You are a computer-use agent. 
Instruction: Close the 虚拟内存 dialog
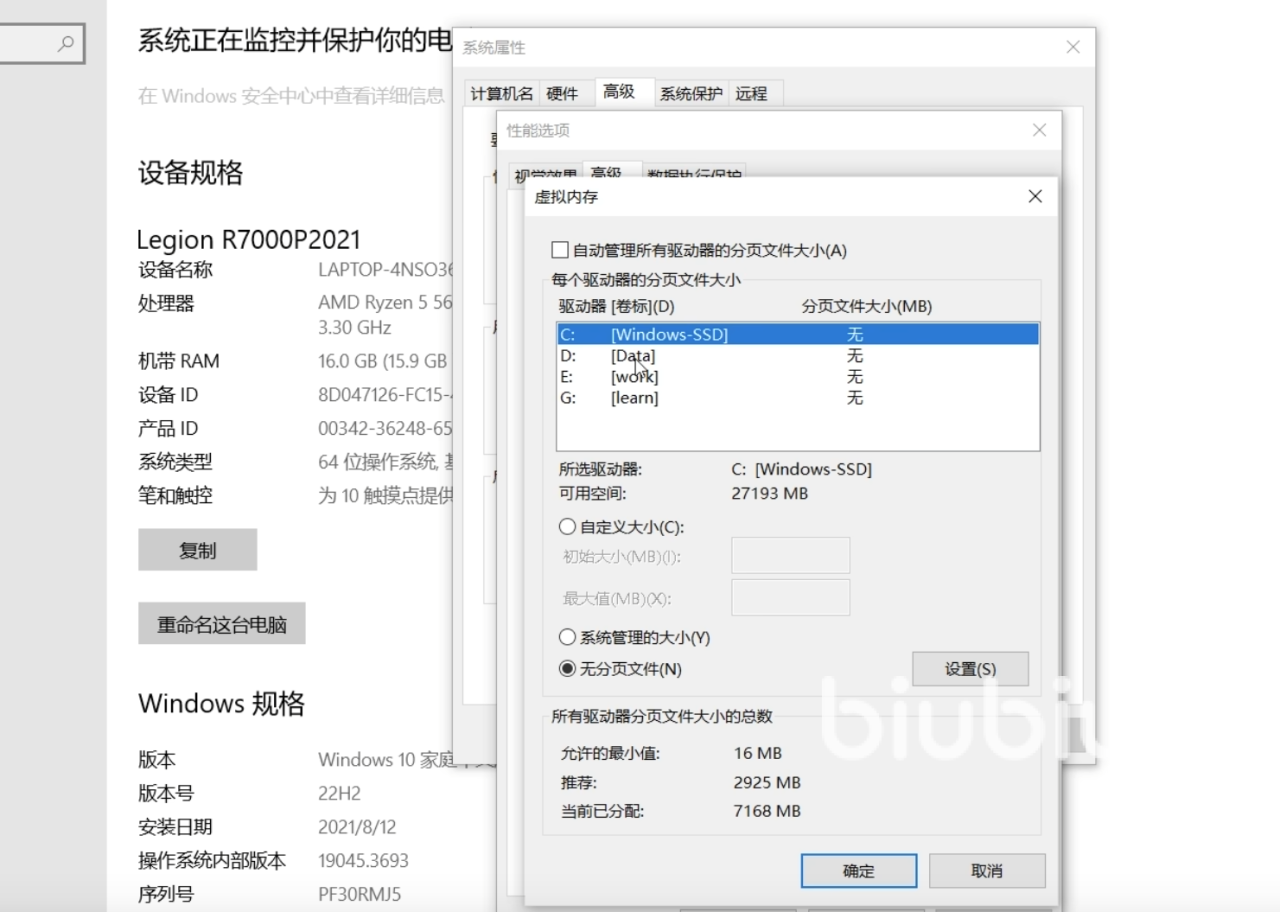point(1035,197)
